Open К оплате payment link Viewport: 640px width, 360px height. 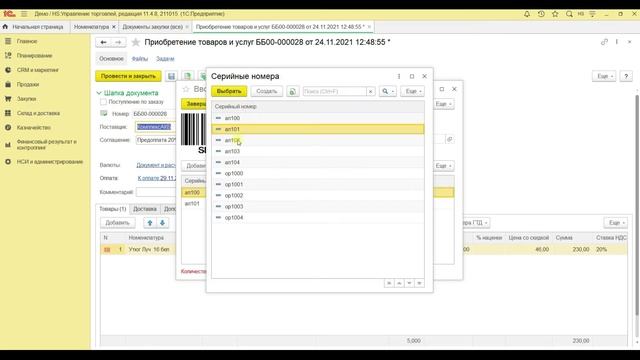[x=157, y=178]
